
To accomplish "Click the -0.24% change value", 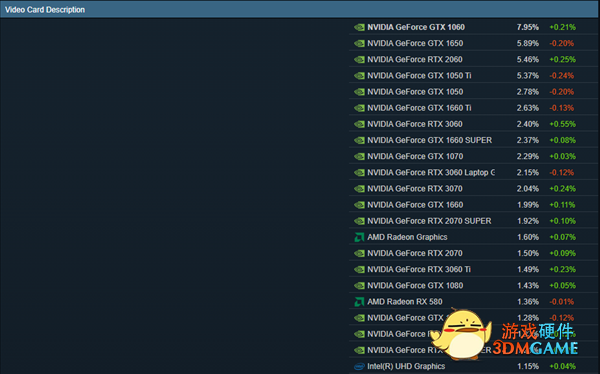I will [562, 76].
